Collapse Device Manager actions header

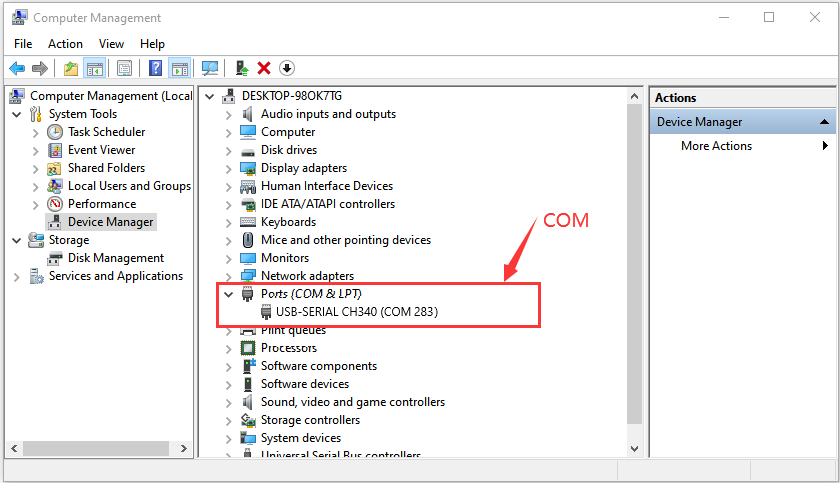(824, 122)
